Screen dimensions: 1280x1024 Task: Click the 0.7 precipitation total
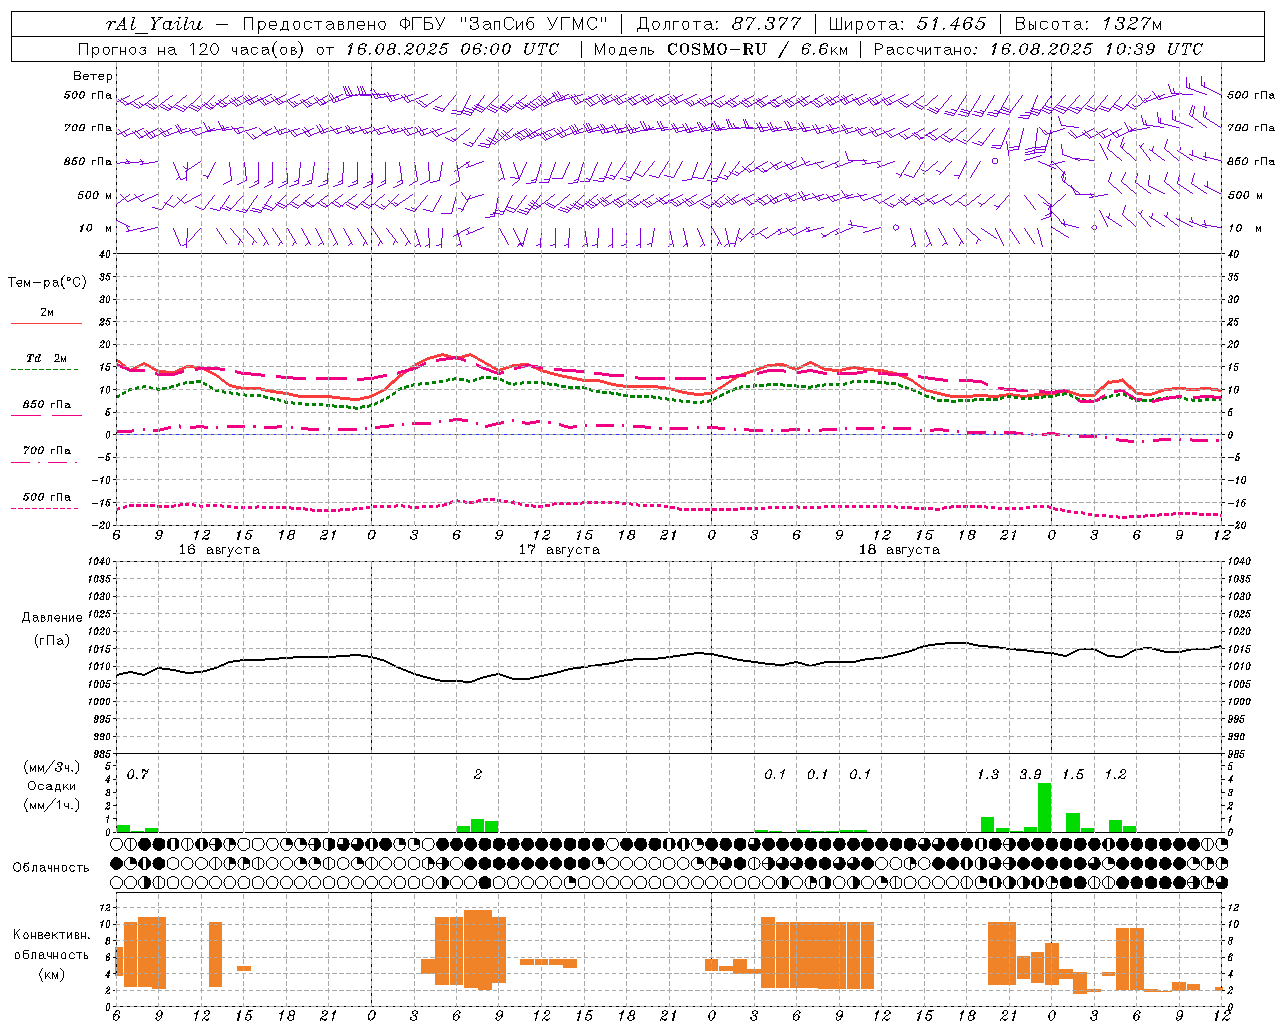137,775
